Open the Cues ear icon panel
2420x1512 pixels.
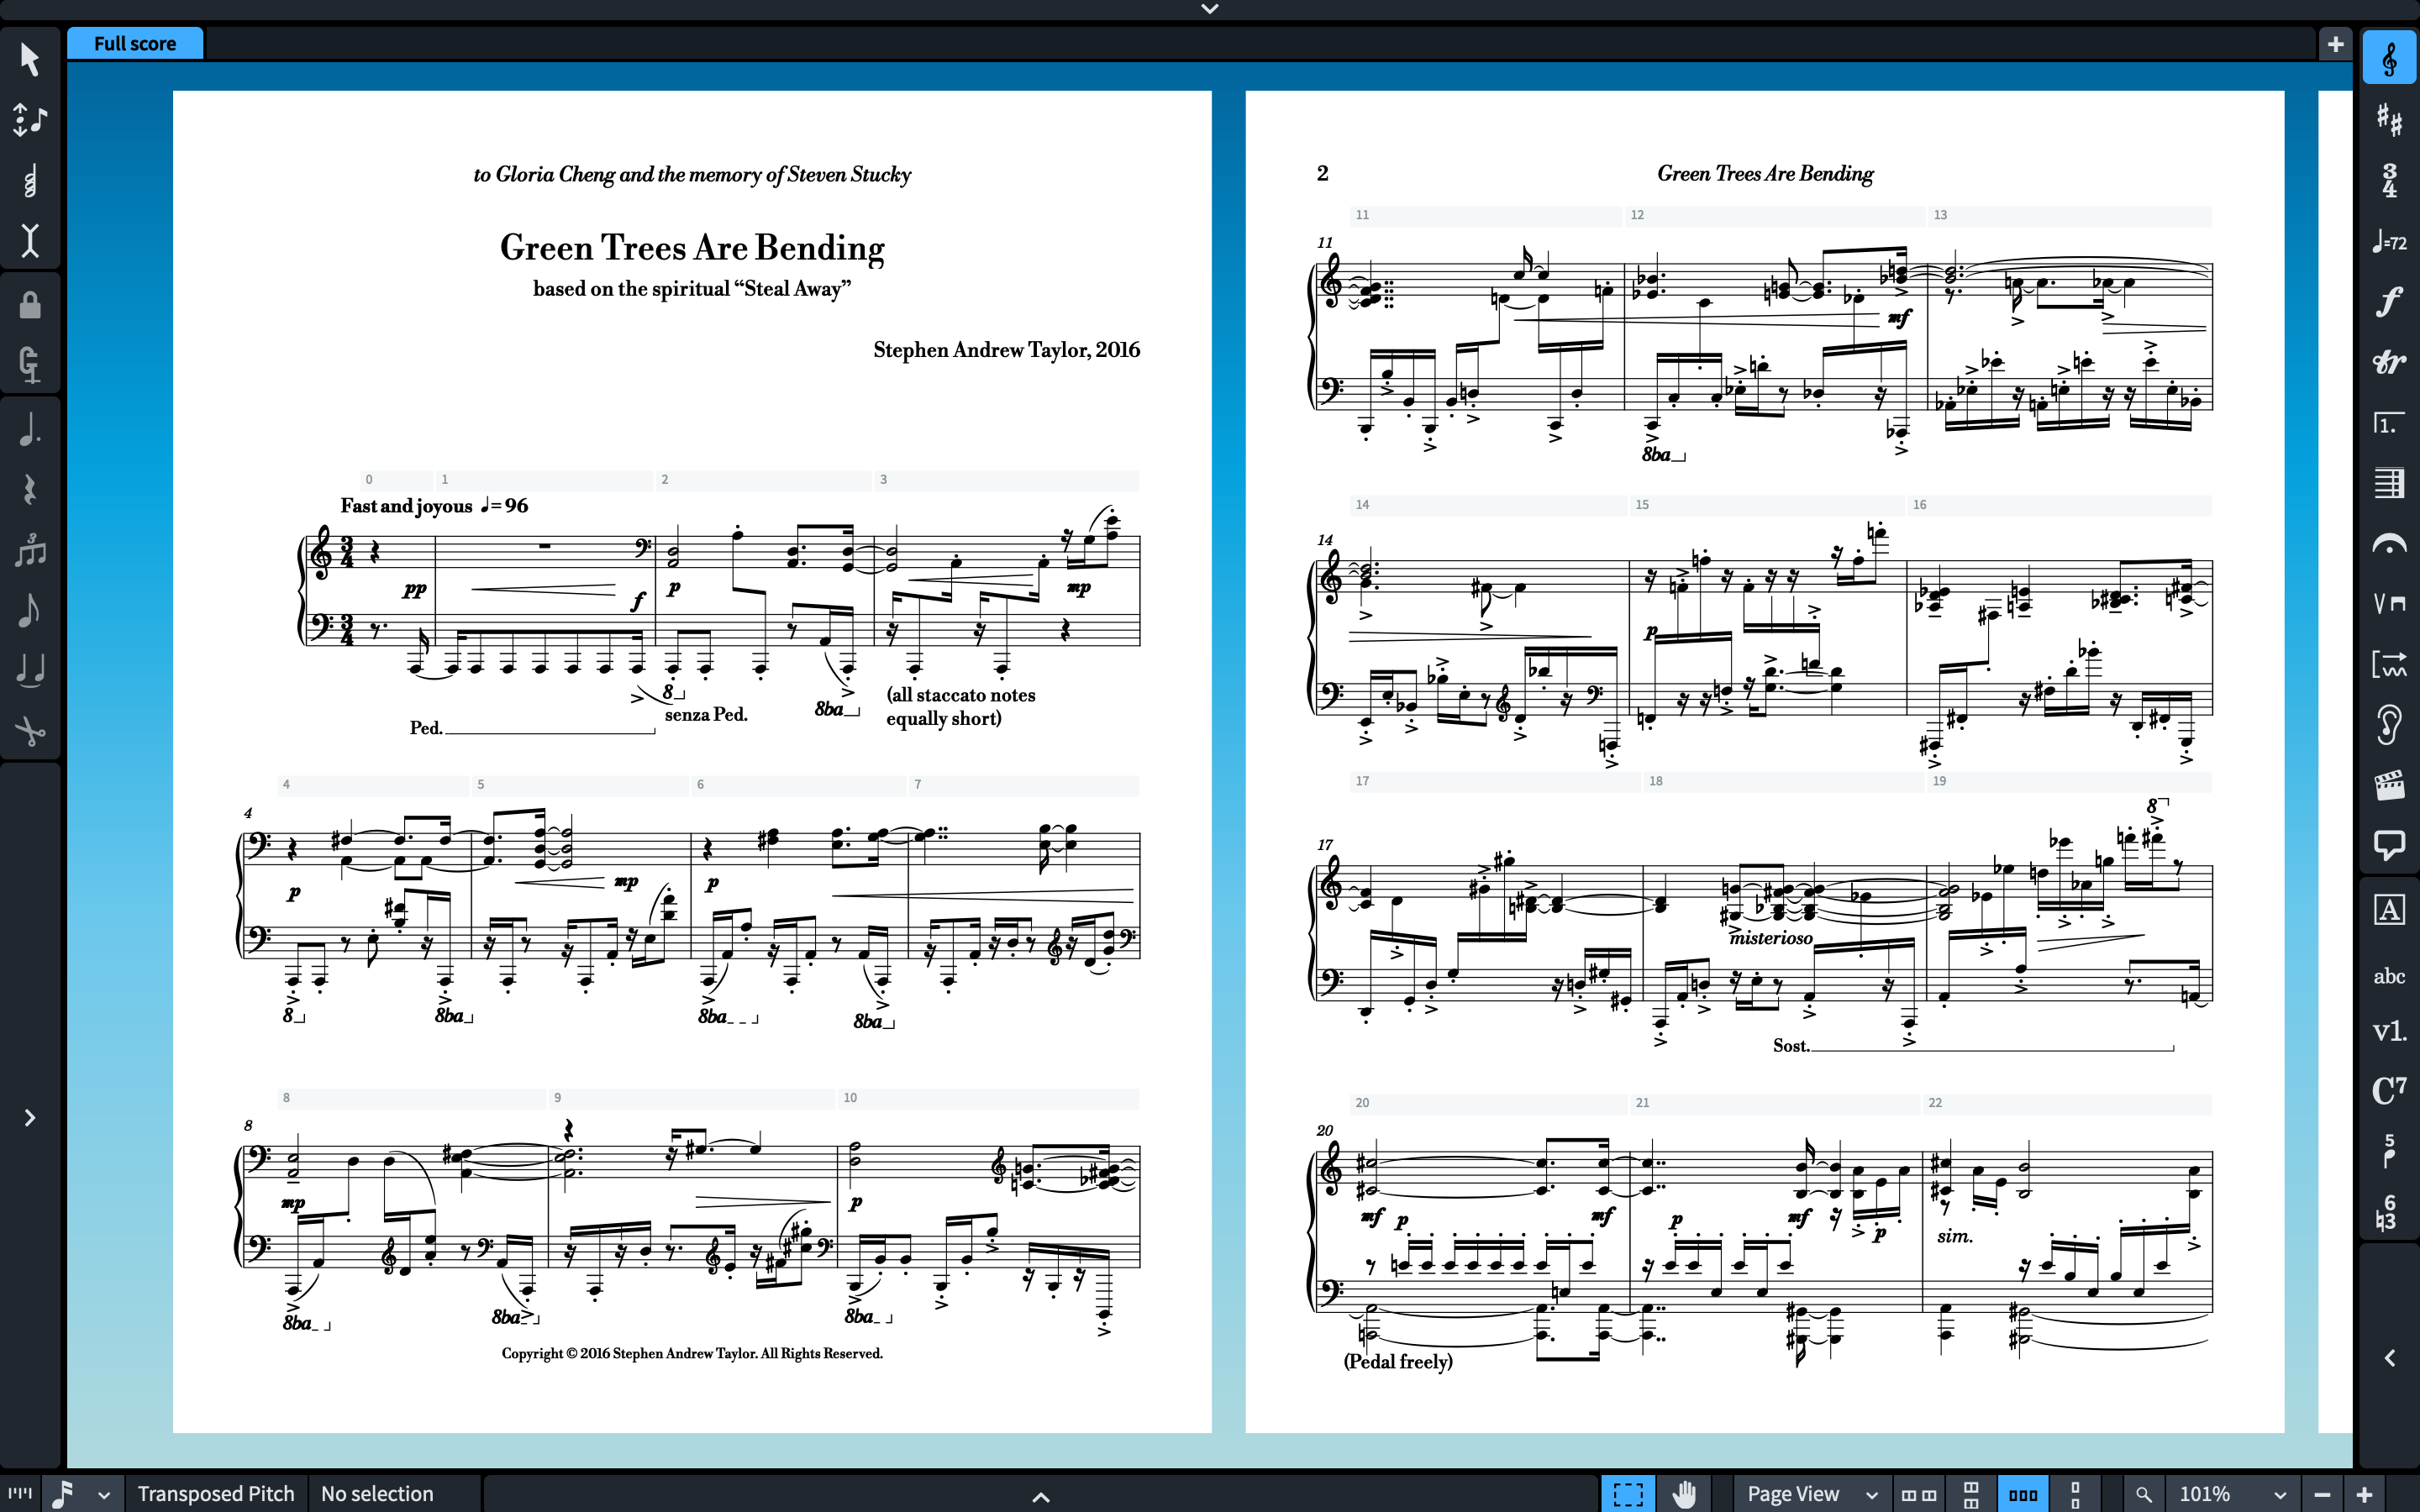pos(2389,724)
